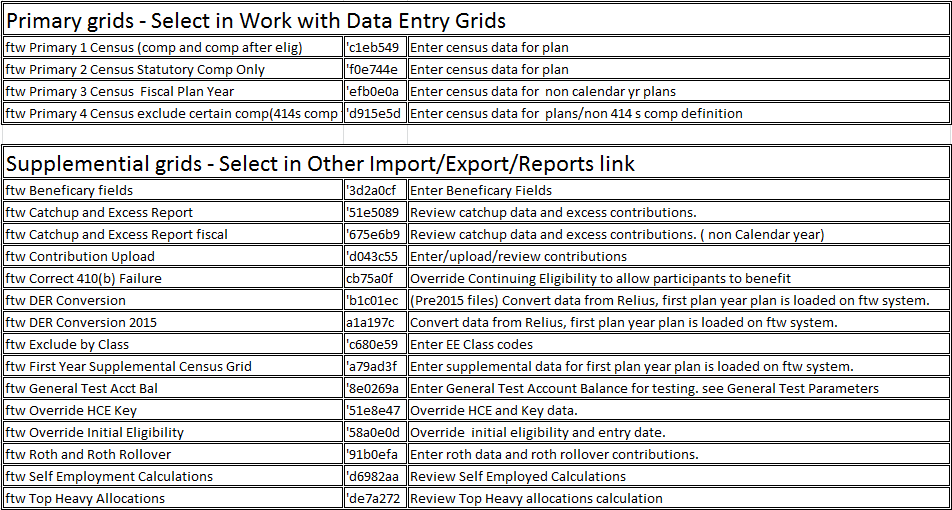Click 'Enter/upload/review contributions' cell

click(x=678, y=256)
